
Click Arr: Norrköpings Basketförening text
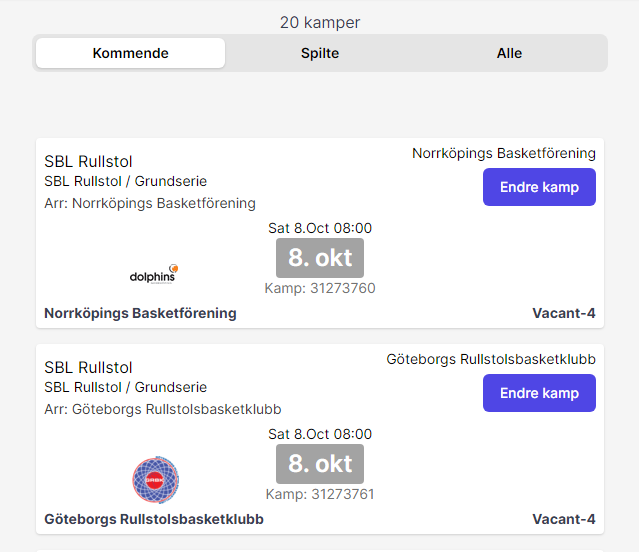click(x=150, y=203)
